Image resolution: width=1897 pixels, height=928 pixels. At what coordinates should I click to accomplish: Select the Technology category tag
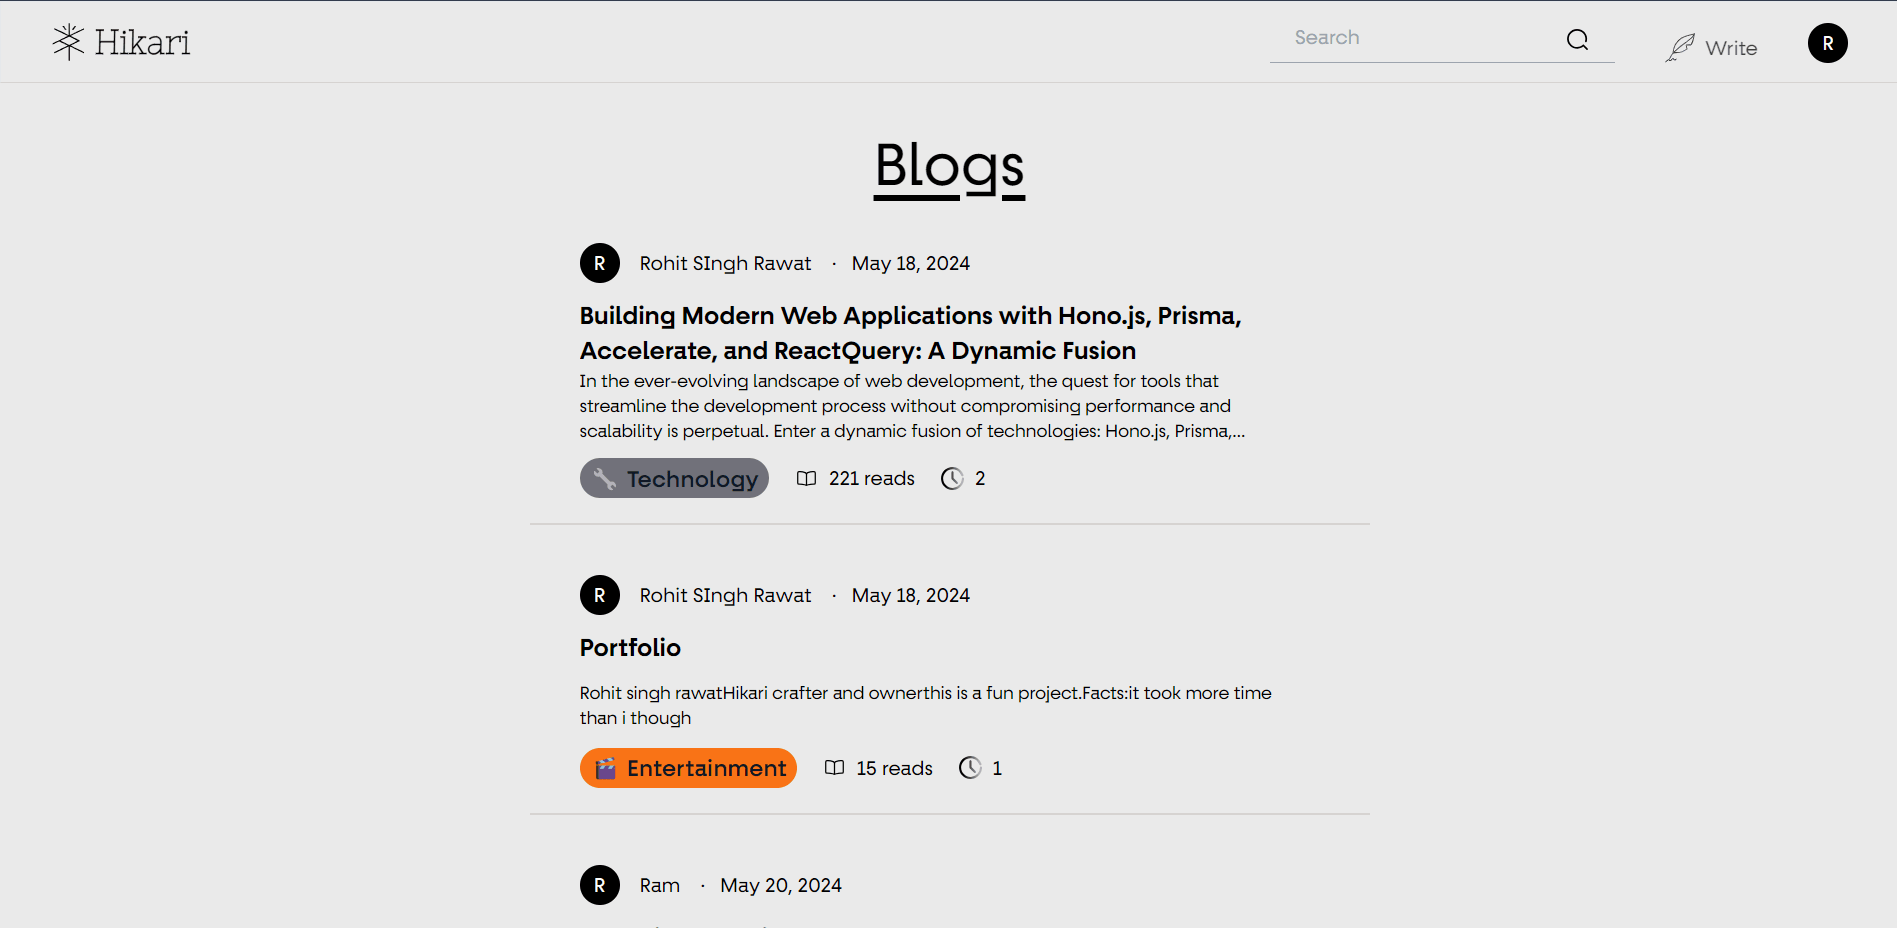[674, 478]
